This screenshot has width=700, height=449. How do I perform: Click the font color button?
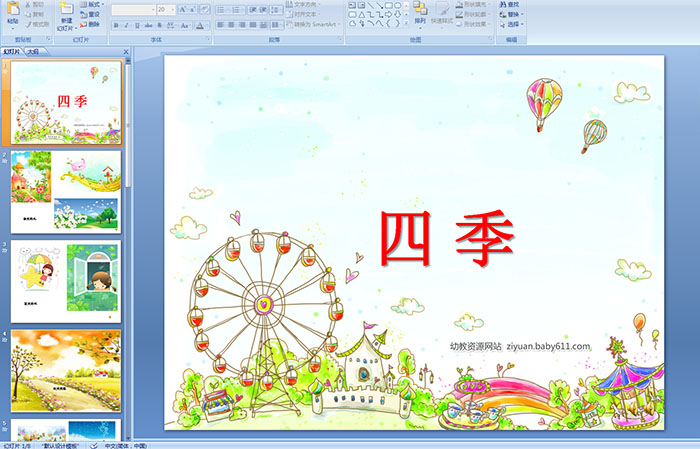[200, 24]
